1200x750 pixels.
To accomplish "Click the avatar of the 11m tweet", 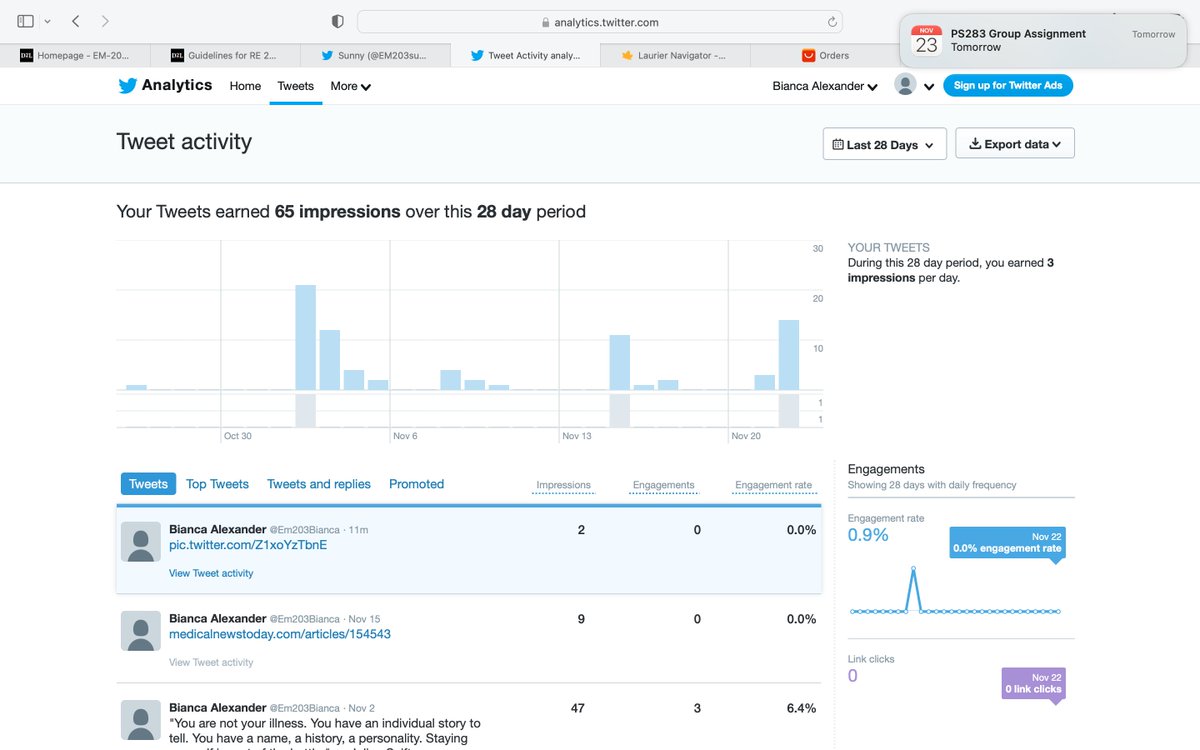I will tap(141, 542).
